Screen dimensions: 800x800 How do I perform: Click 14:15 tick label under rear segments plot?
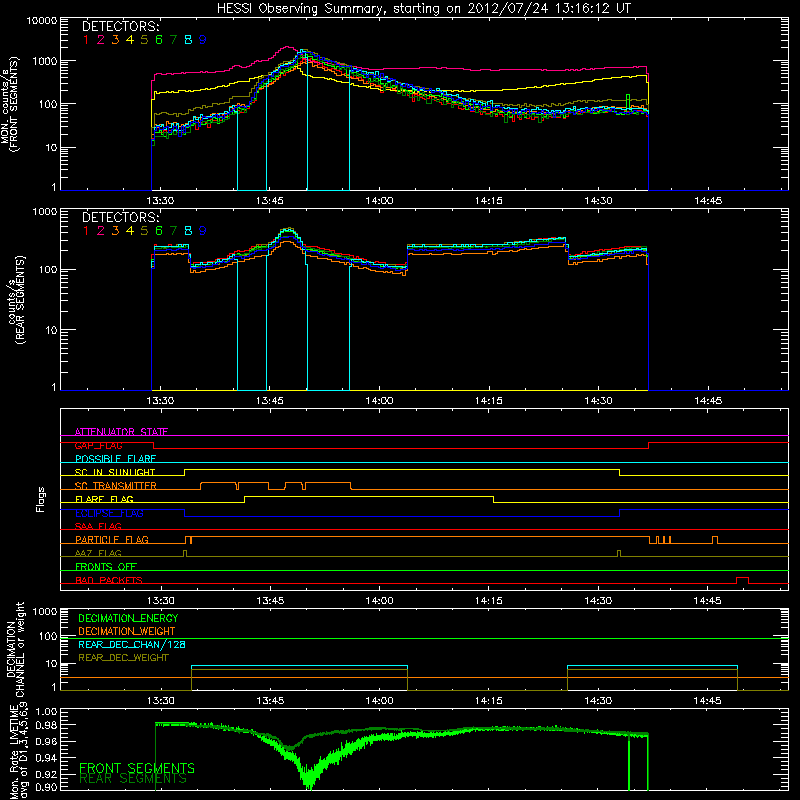point(489,401)
